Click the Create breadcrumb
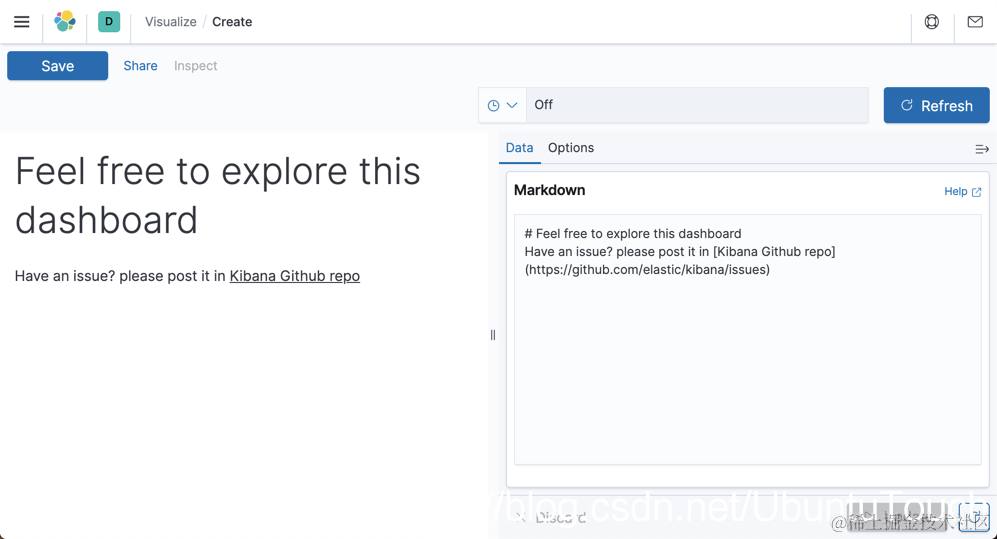 pyautogui.click(x=232, y=22)
